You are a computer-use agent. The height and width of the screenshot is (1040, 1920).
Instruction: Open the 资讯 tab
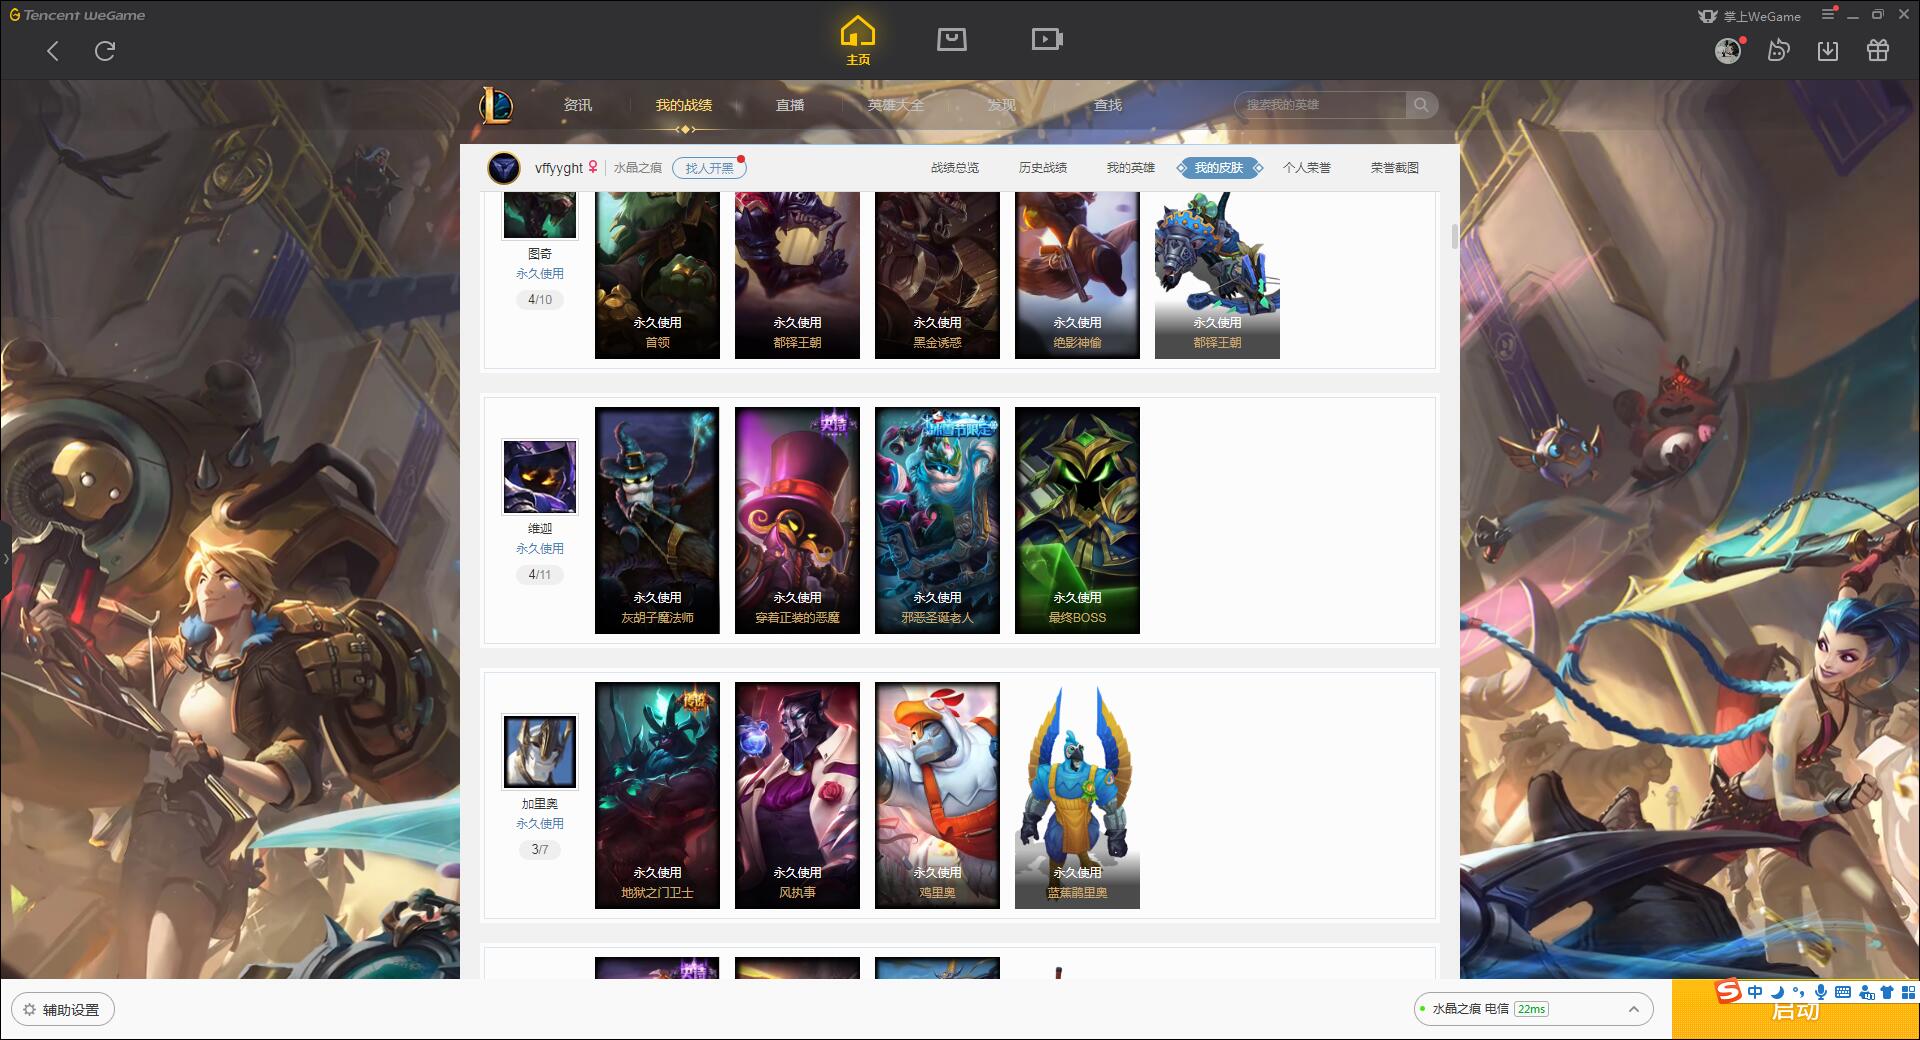[577, 105]
